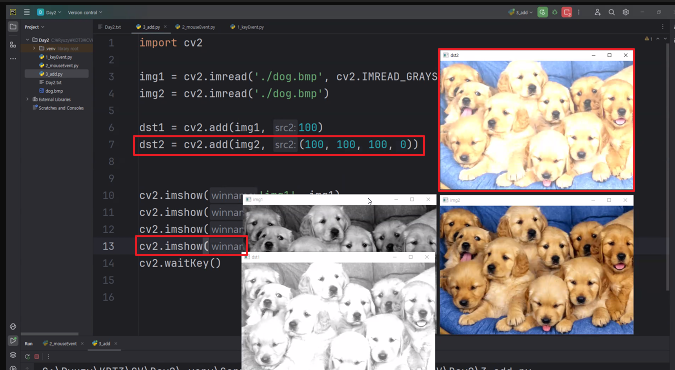The width and height of the screenshot is (675, 370).
Task: Switch to the 3_add.py editor tab
Action: point(149,27)
